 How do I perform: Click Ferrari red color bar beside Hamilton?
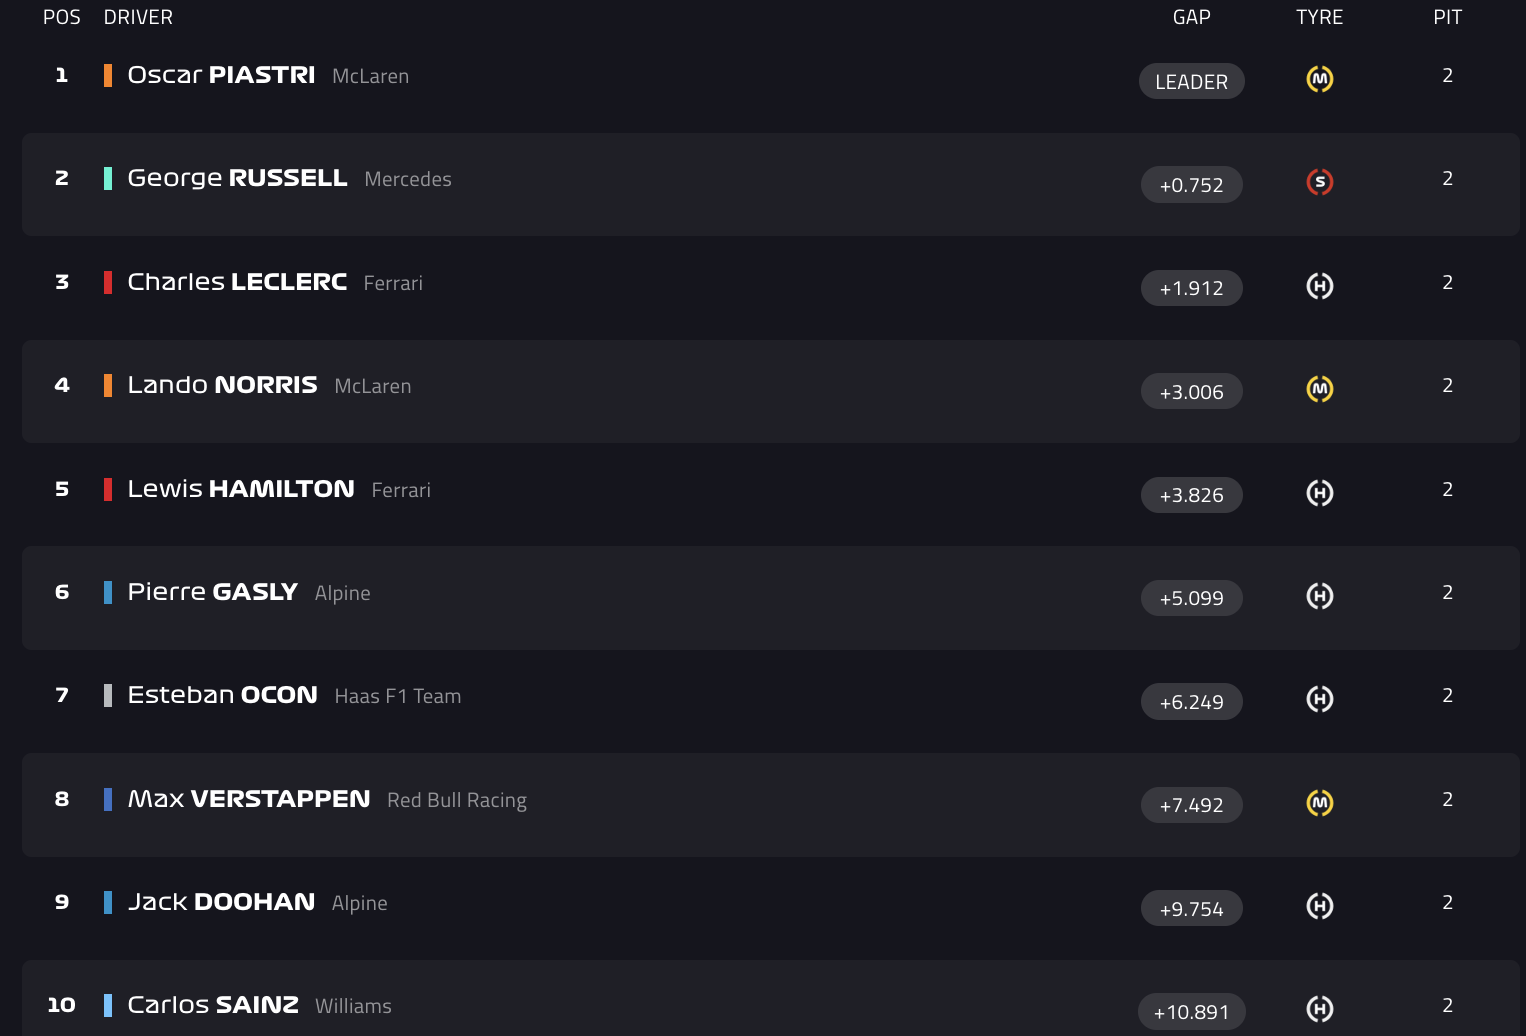click(108, 489)
